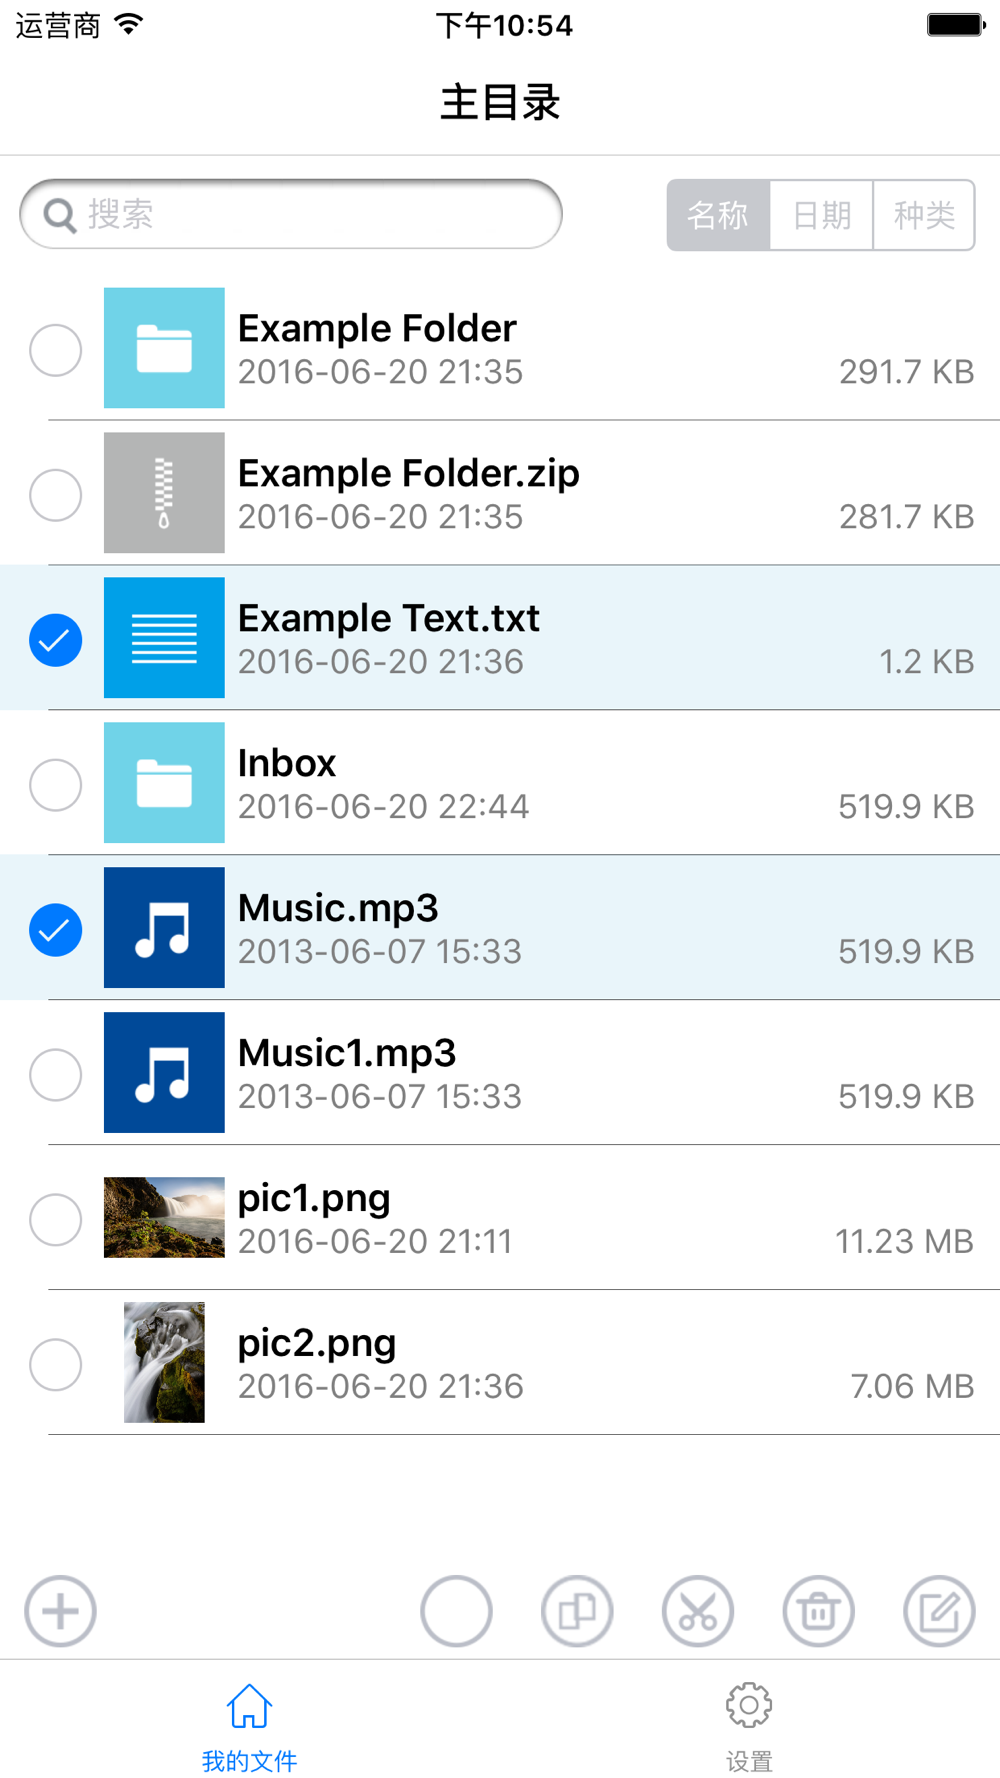Select the Inbox checkbox

pyautogui.click(x=56, y=785)
